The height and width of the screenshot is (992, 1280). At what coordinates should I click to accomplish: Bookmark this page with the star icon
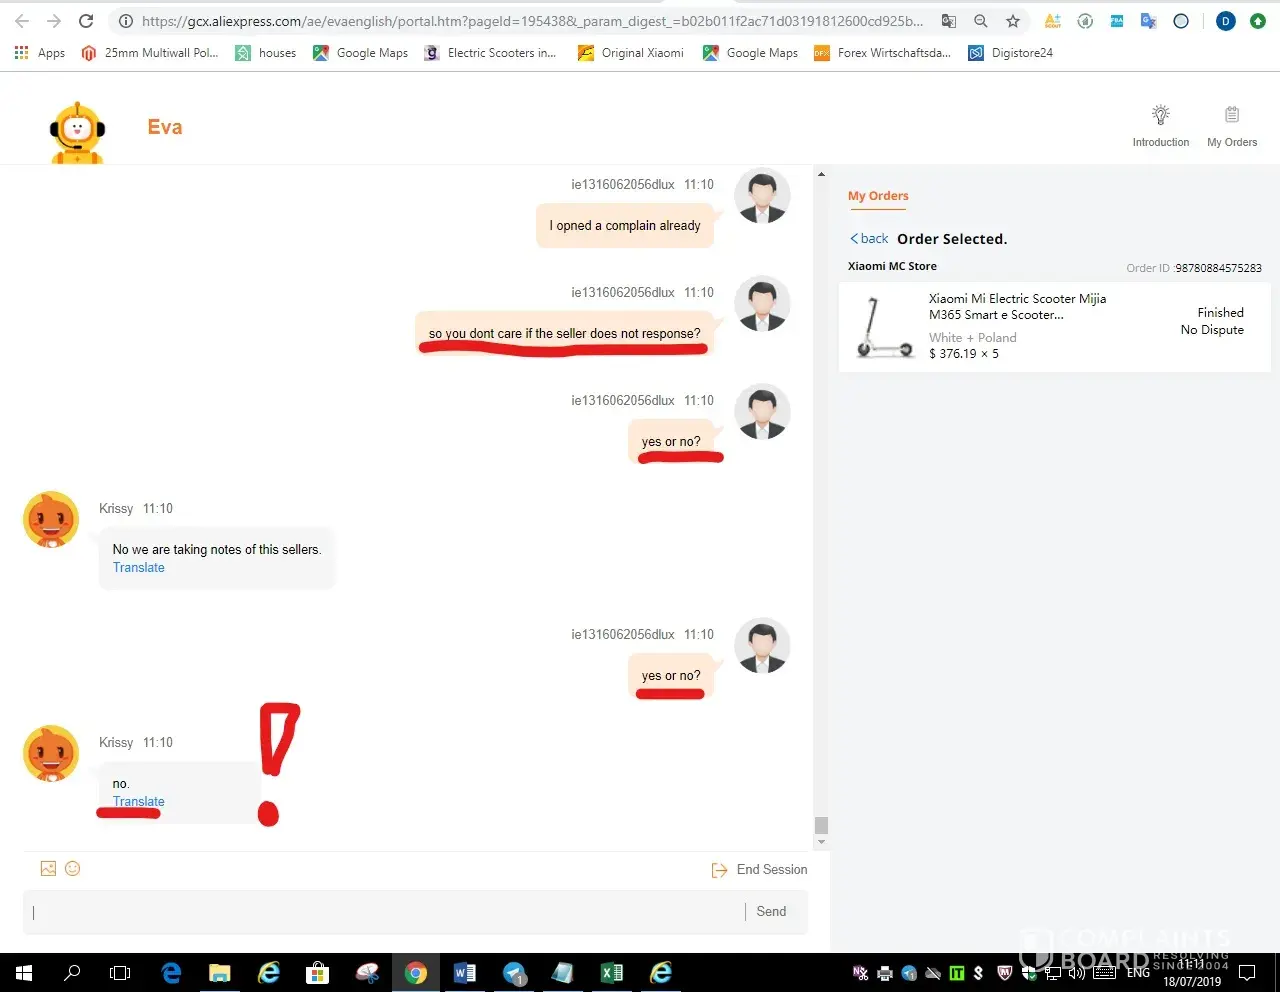point(1013,21)
